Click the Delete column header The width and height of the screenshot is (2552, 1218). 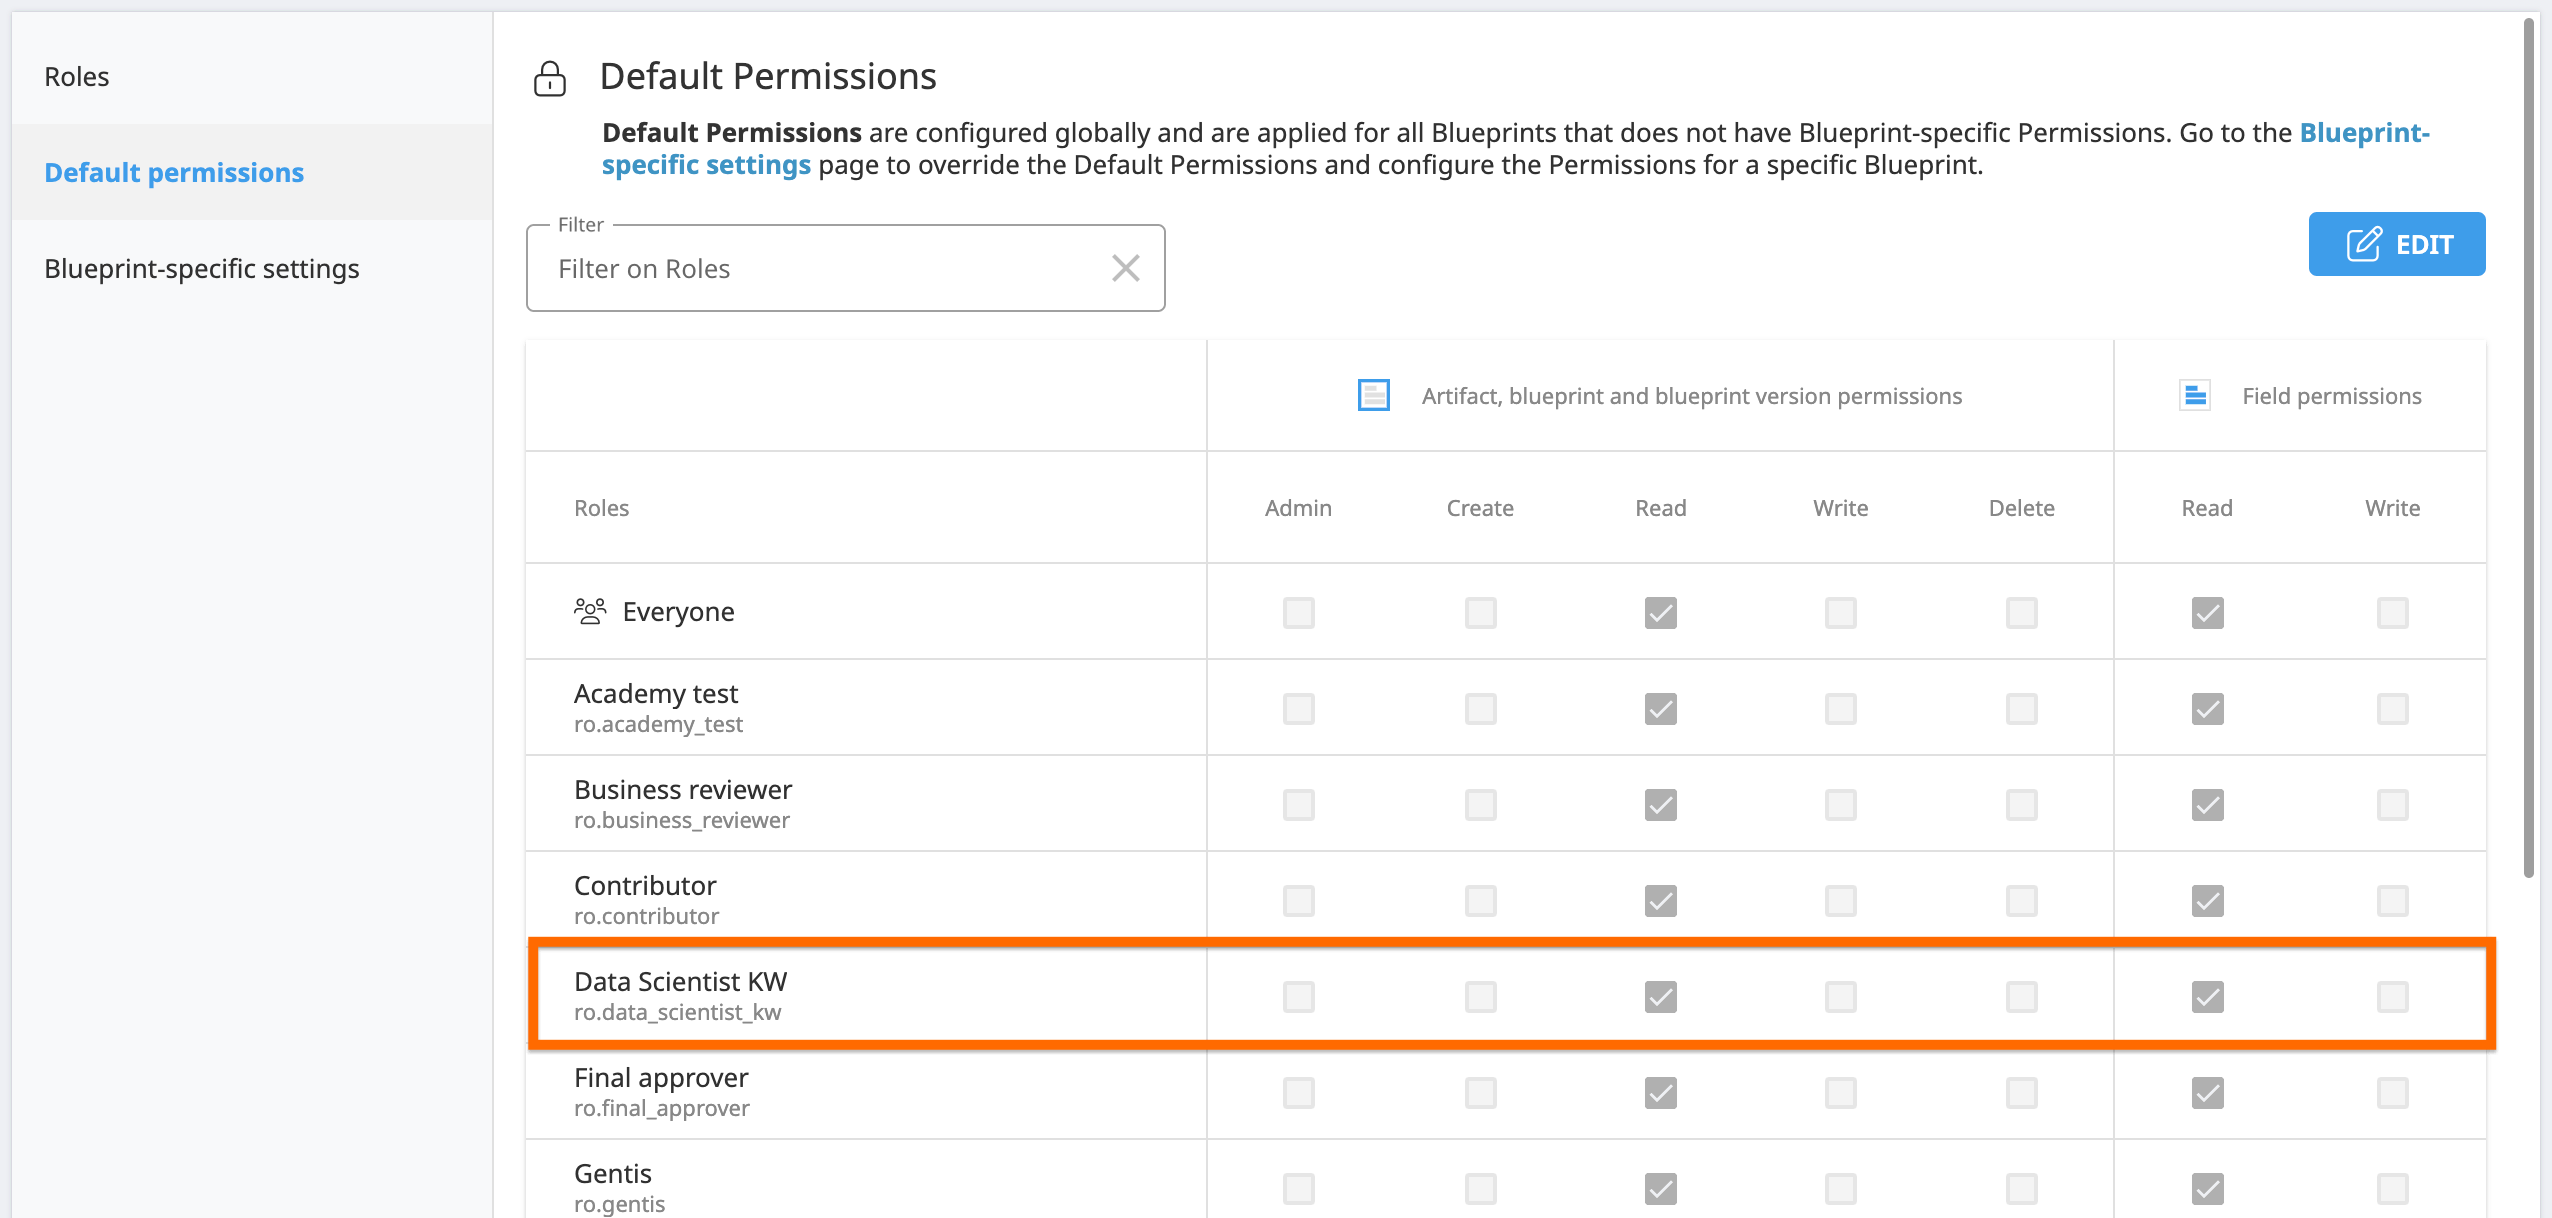(x=2022, y=508)
